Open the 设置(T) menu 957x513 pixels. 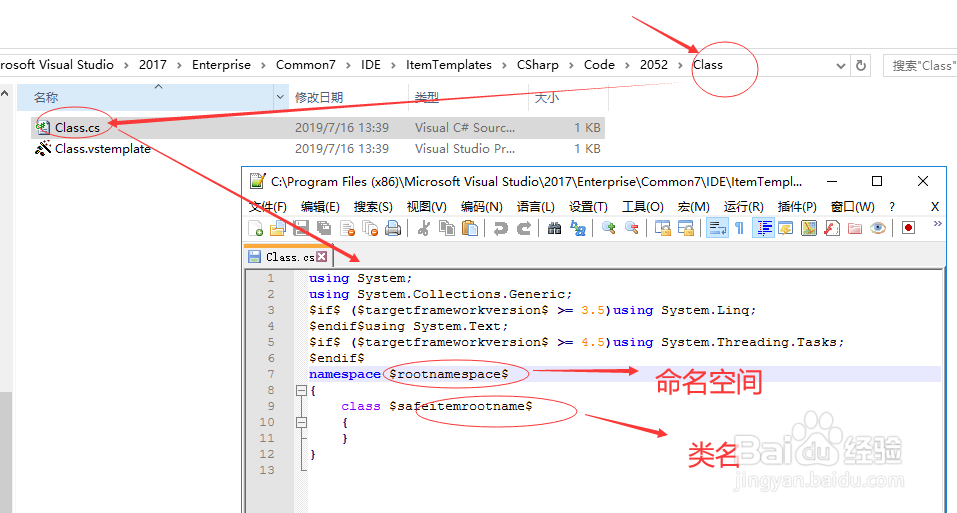[588, 207]
